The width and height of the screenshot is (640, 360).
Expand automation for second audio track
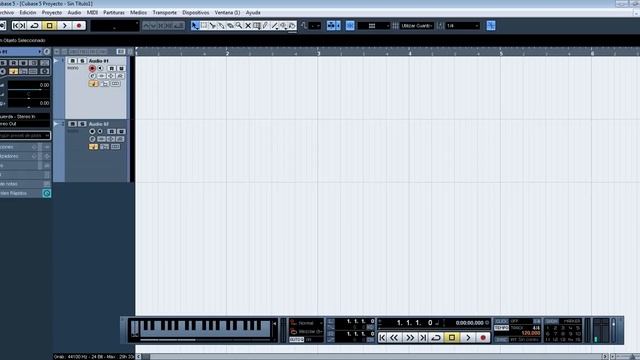56,124
